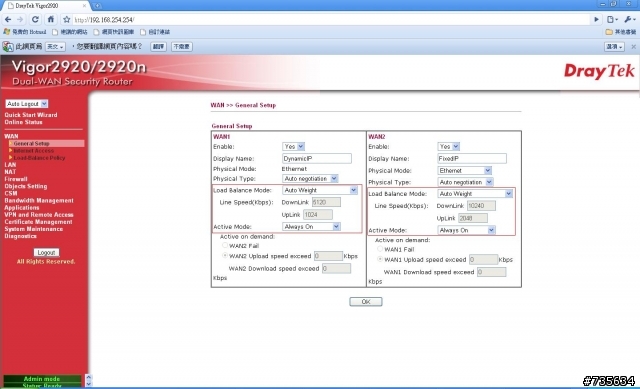
Task: Click WAN1 DownLink speed field
Action: tap(326, 202)
